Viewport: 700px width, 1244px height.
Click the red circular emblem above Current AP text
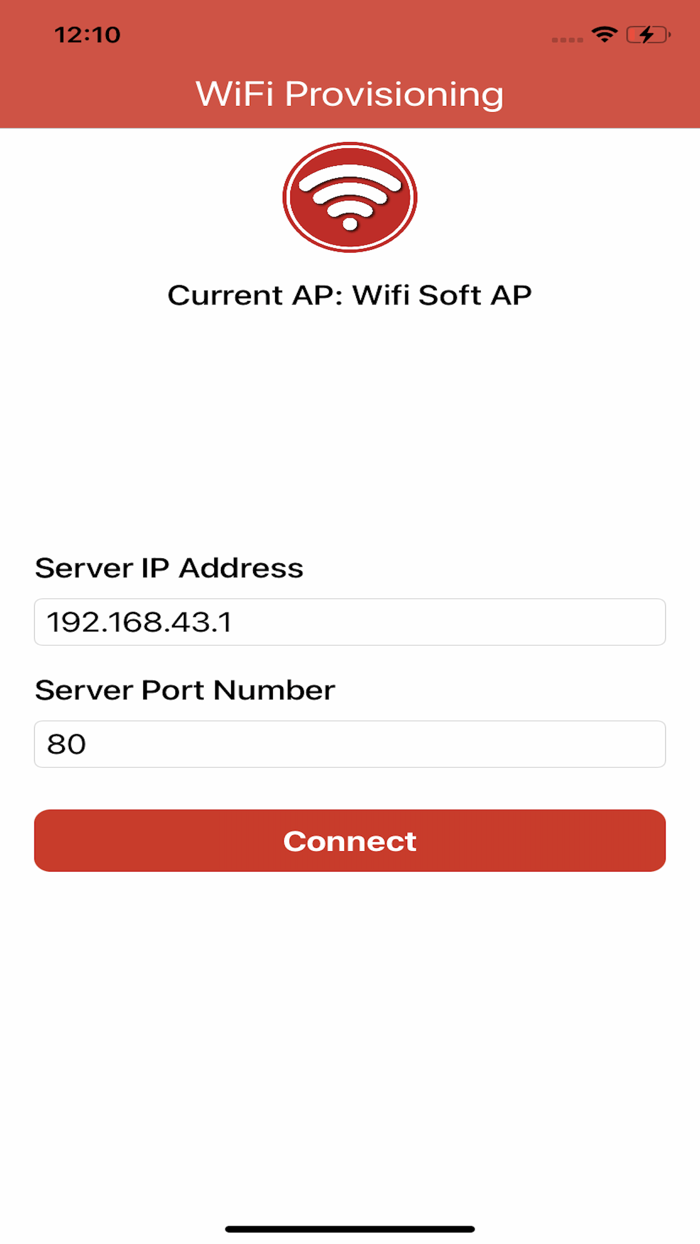[x=350, y=196]
